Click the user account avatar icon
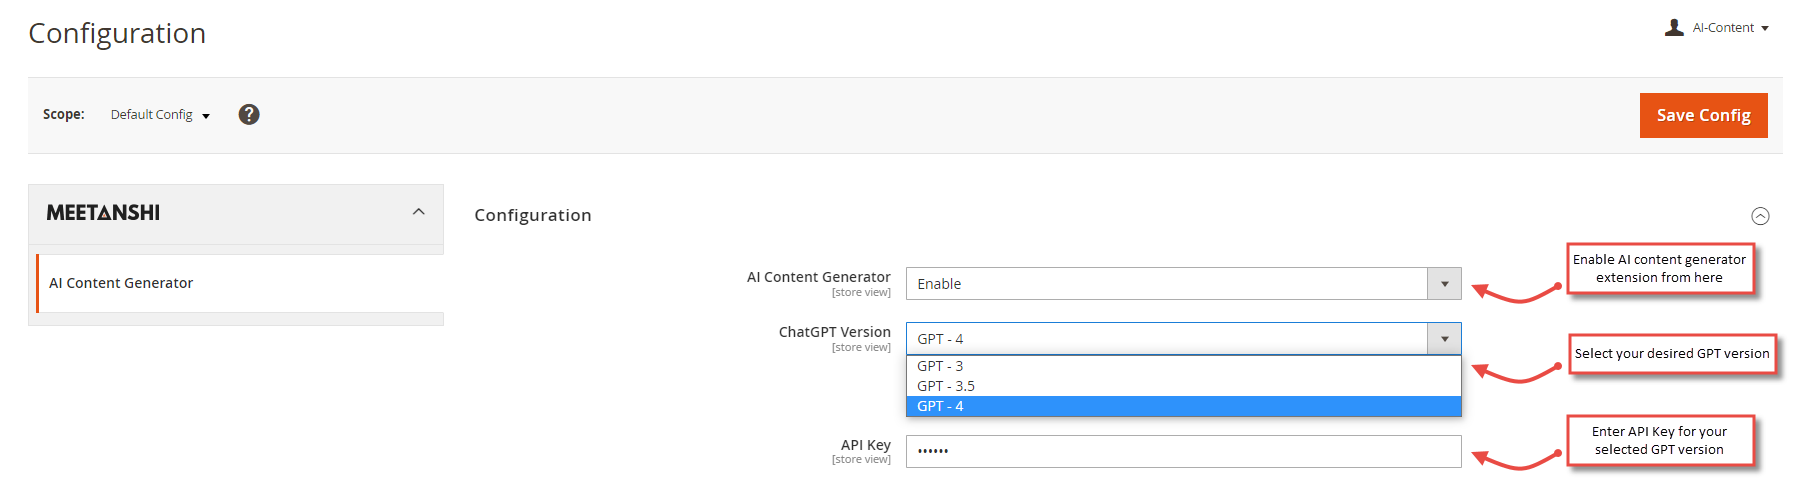Image resolution: width=1808 pixels, height=487 pixels. 1674,28
